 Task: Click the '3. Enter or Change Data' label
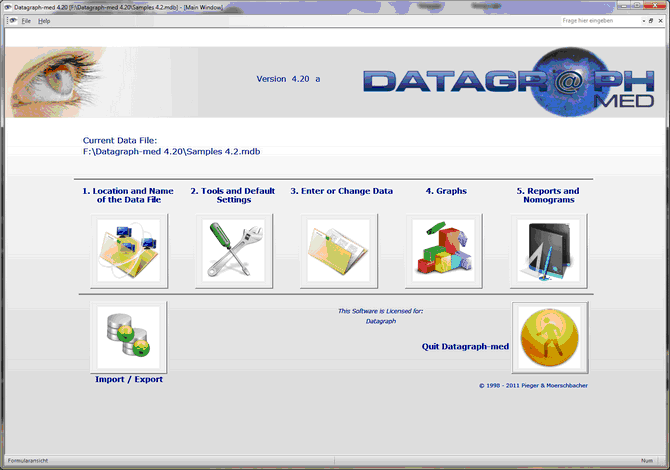coord(342,191)
